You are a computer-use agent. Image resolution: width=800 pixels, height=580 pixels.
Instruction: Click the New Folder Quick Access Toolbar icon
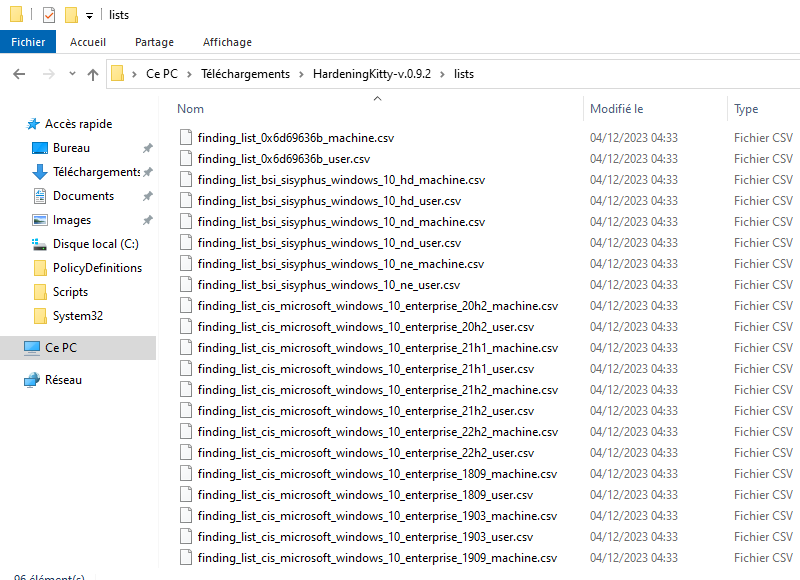(70, 14)
